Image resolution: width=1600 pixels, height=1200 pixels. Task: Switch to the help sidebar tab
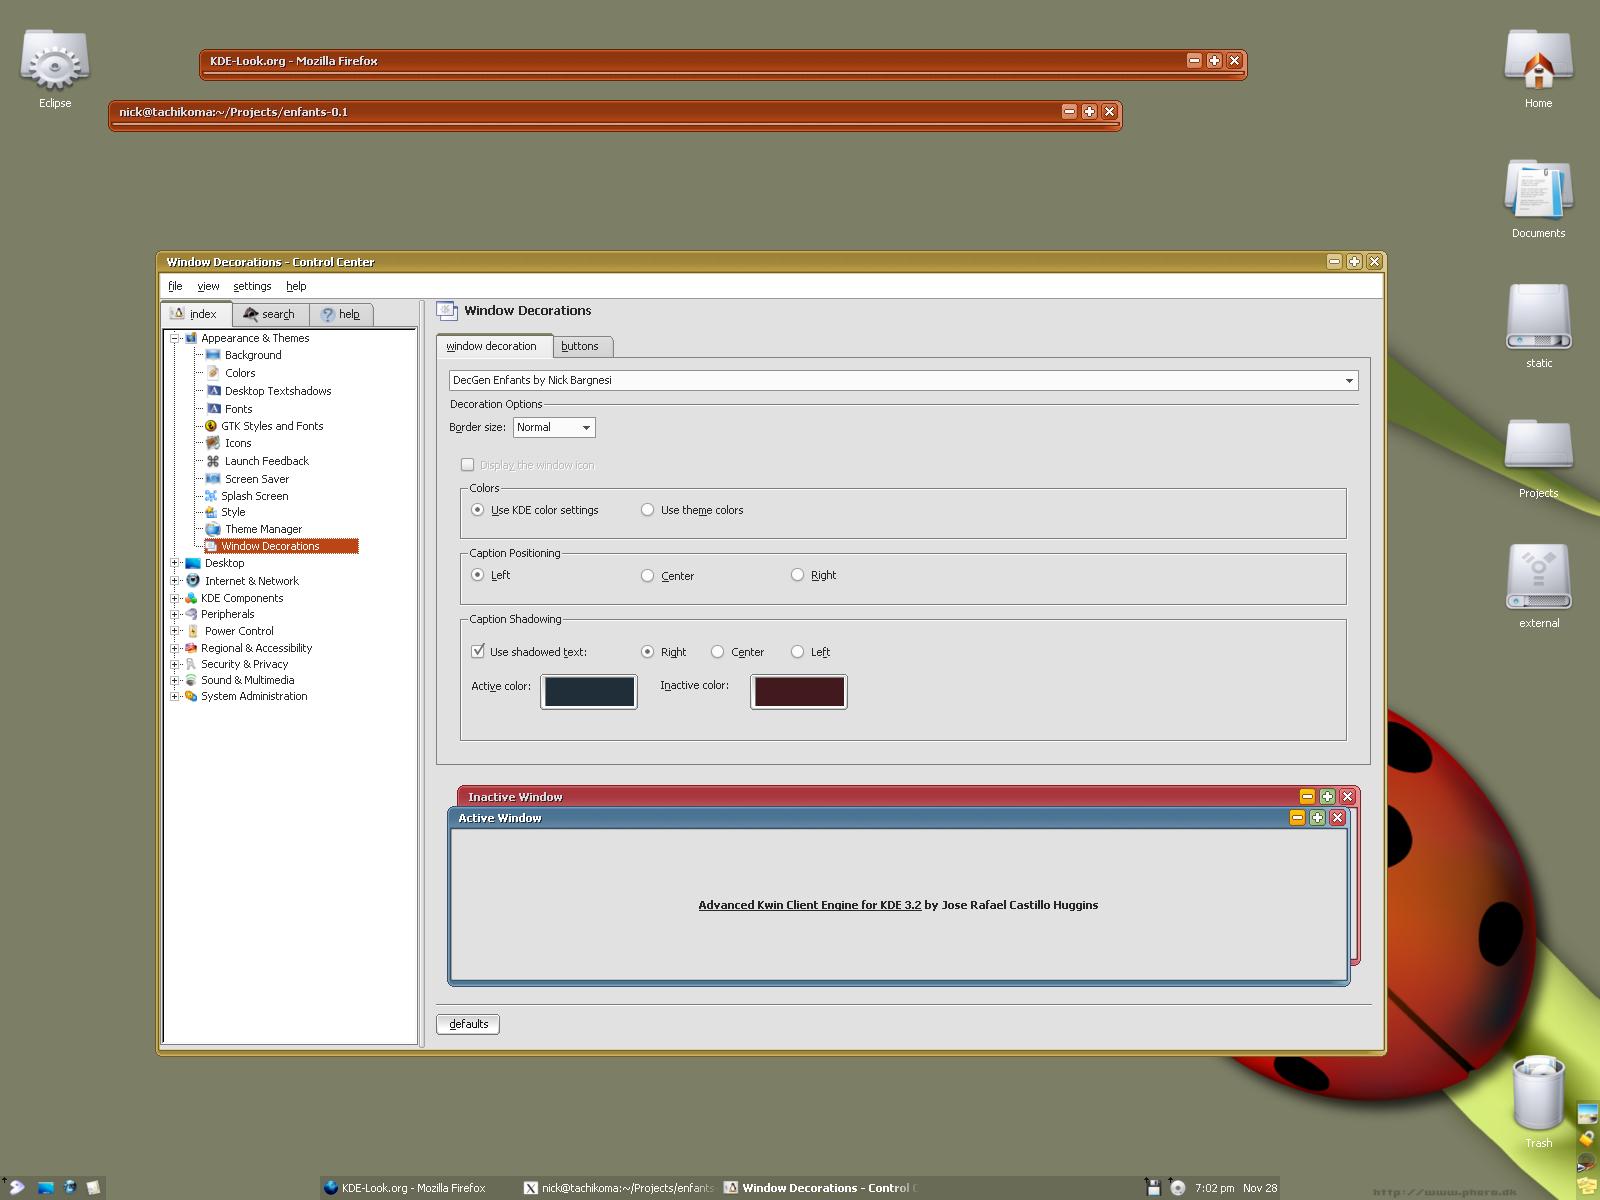click(341, 314)
